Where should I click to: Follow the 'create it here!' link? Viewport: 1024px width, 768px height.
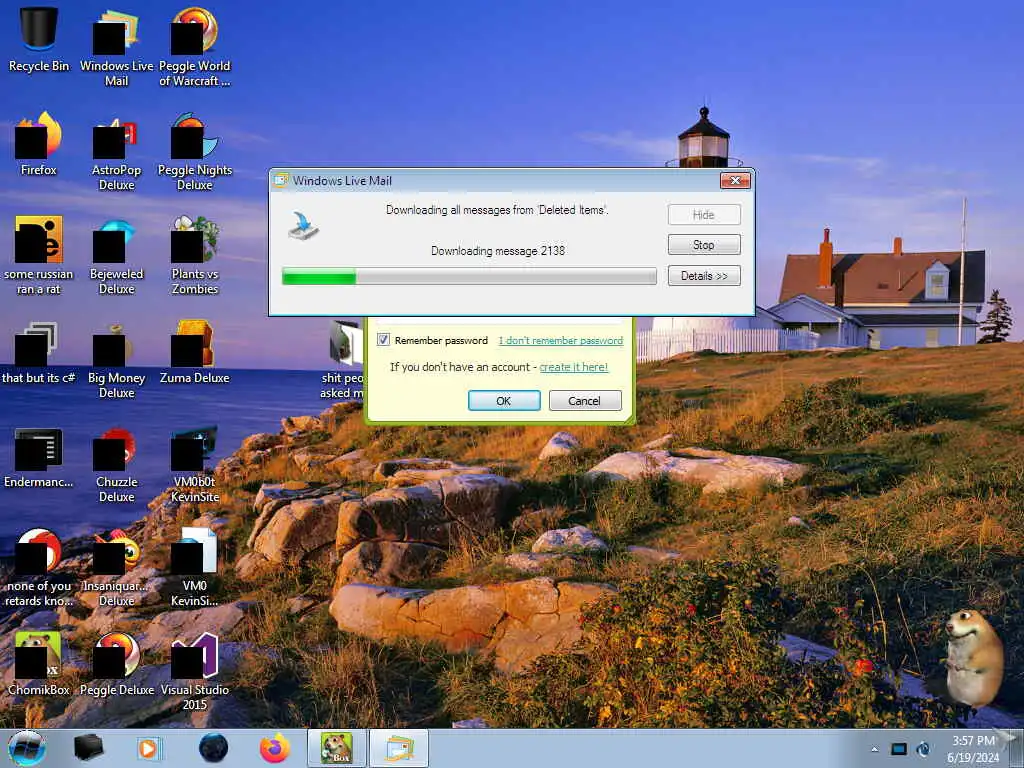pyautogui.click(x=573, y=367)
